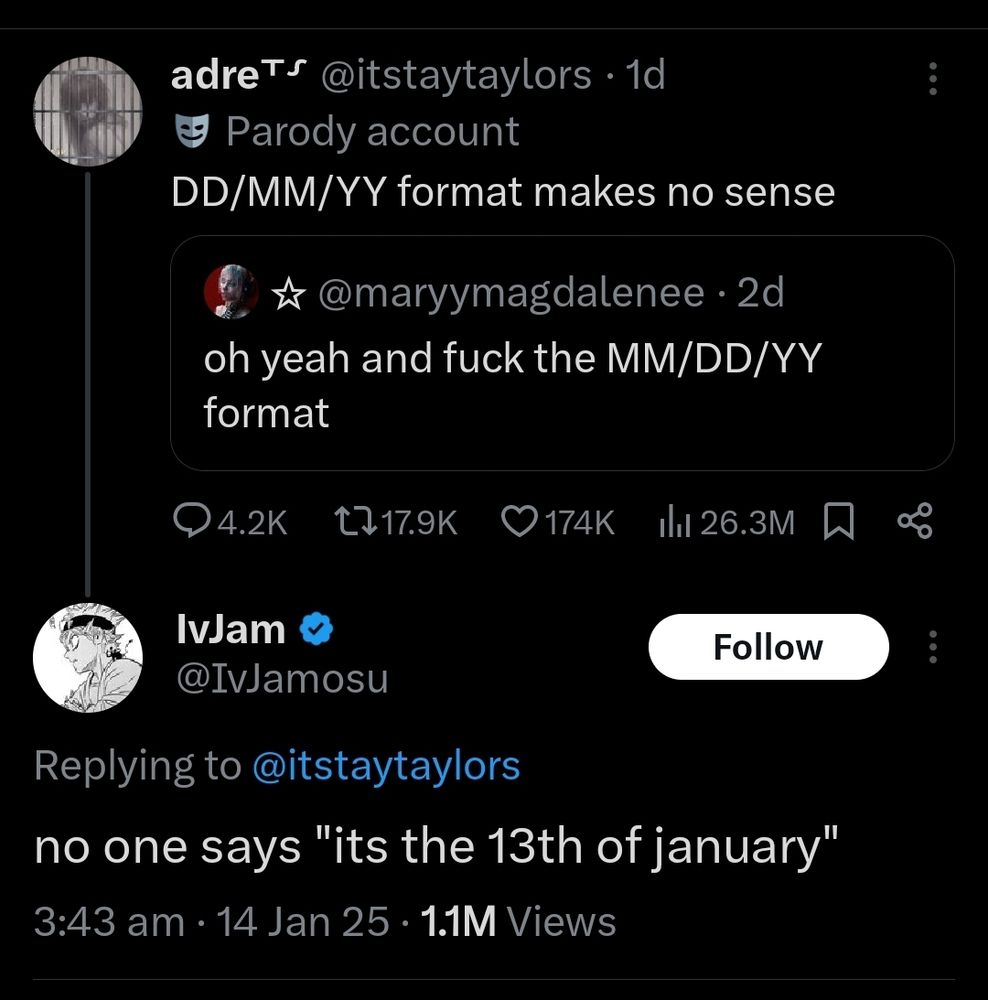Click the Parody account mask icon
Screen dimensions: 988x1000
tap(191, 131)
